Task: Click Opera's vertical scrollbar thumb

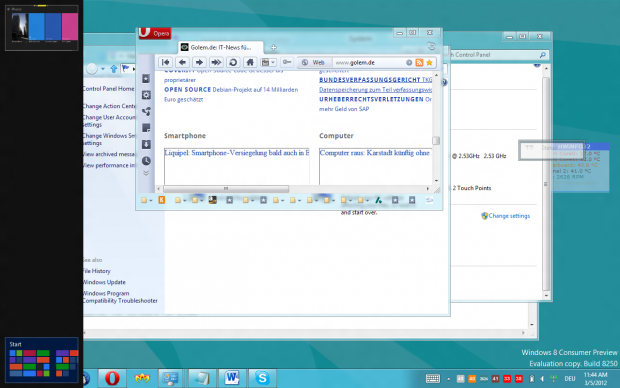Action: [436, 140]
